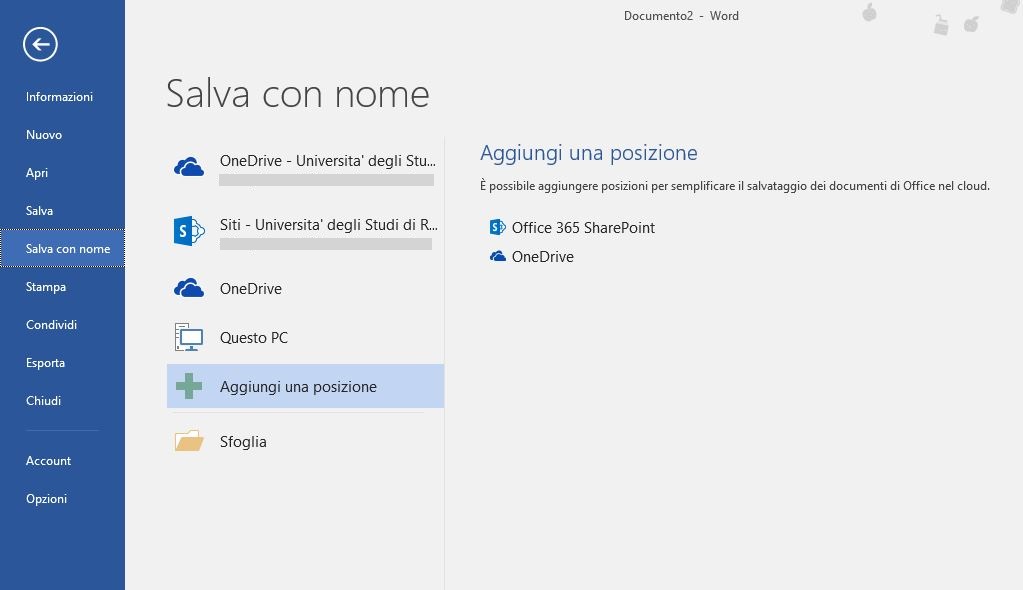
Task: Choose Chiudi to close the document
Action: pyautogui.click(x=43, y=400)
